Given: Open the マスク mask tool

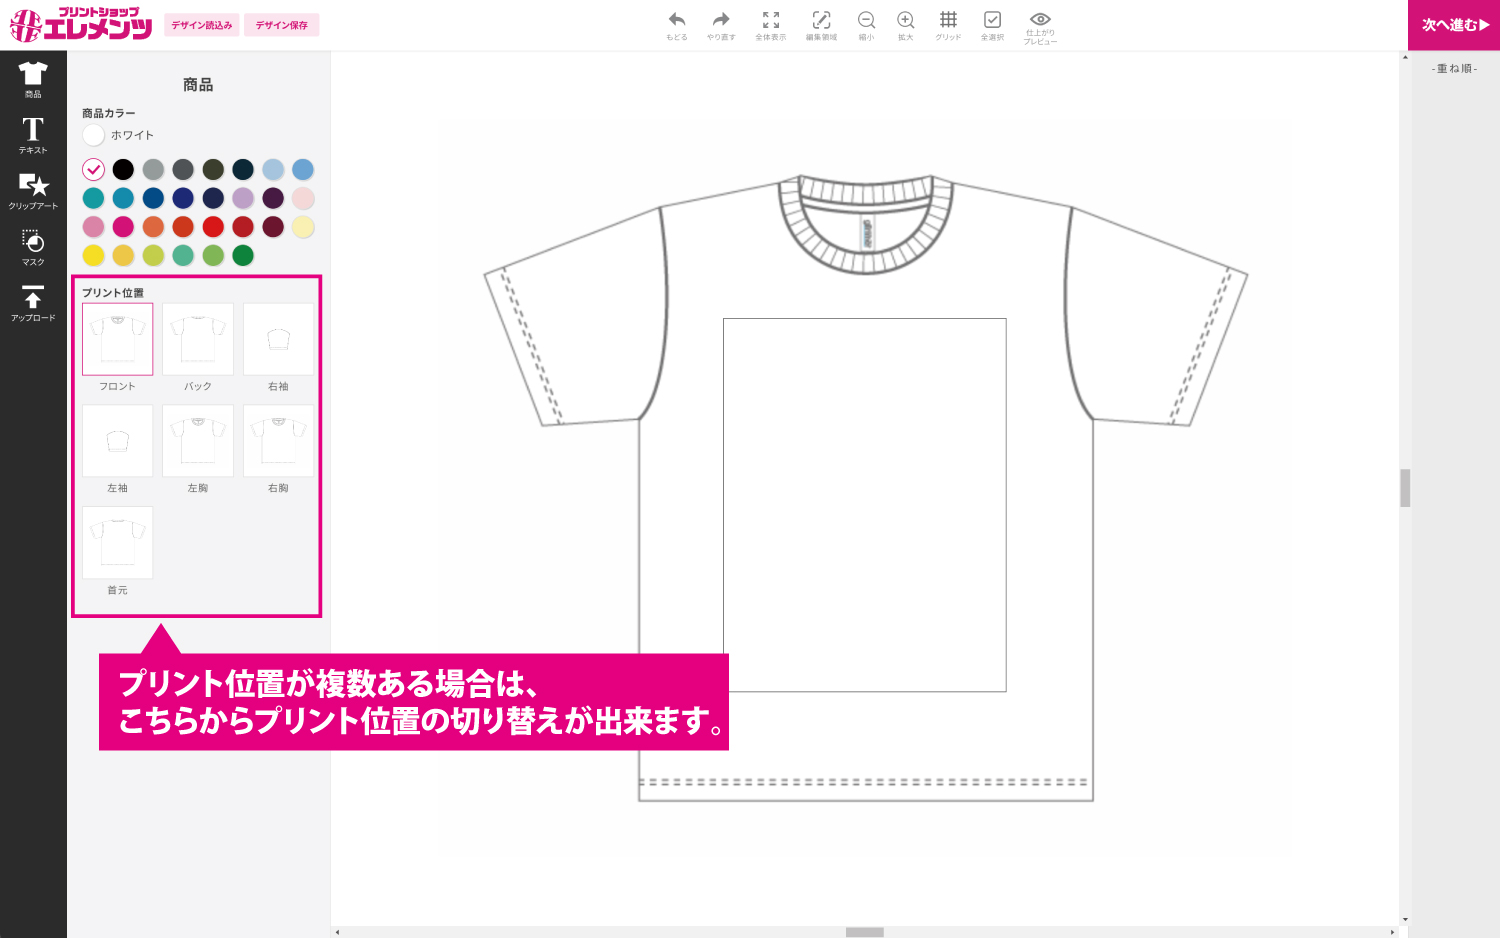Looking at the screenshot, I should [33, 247].
